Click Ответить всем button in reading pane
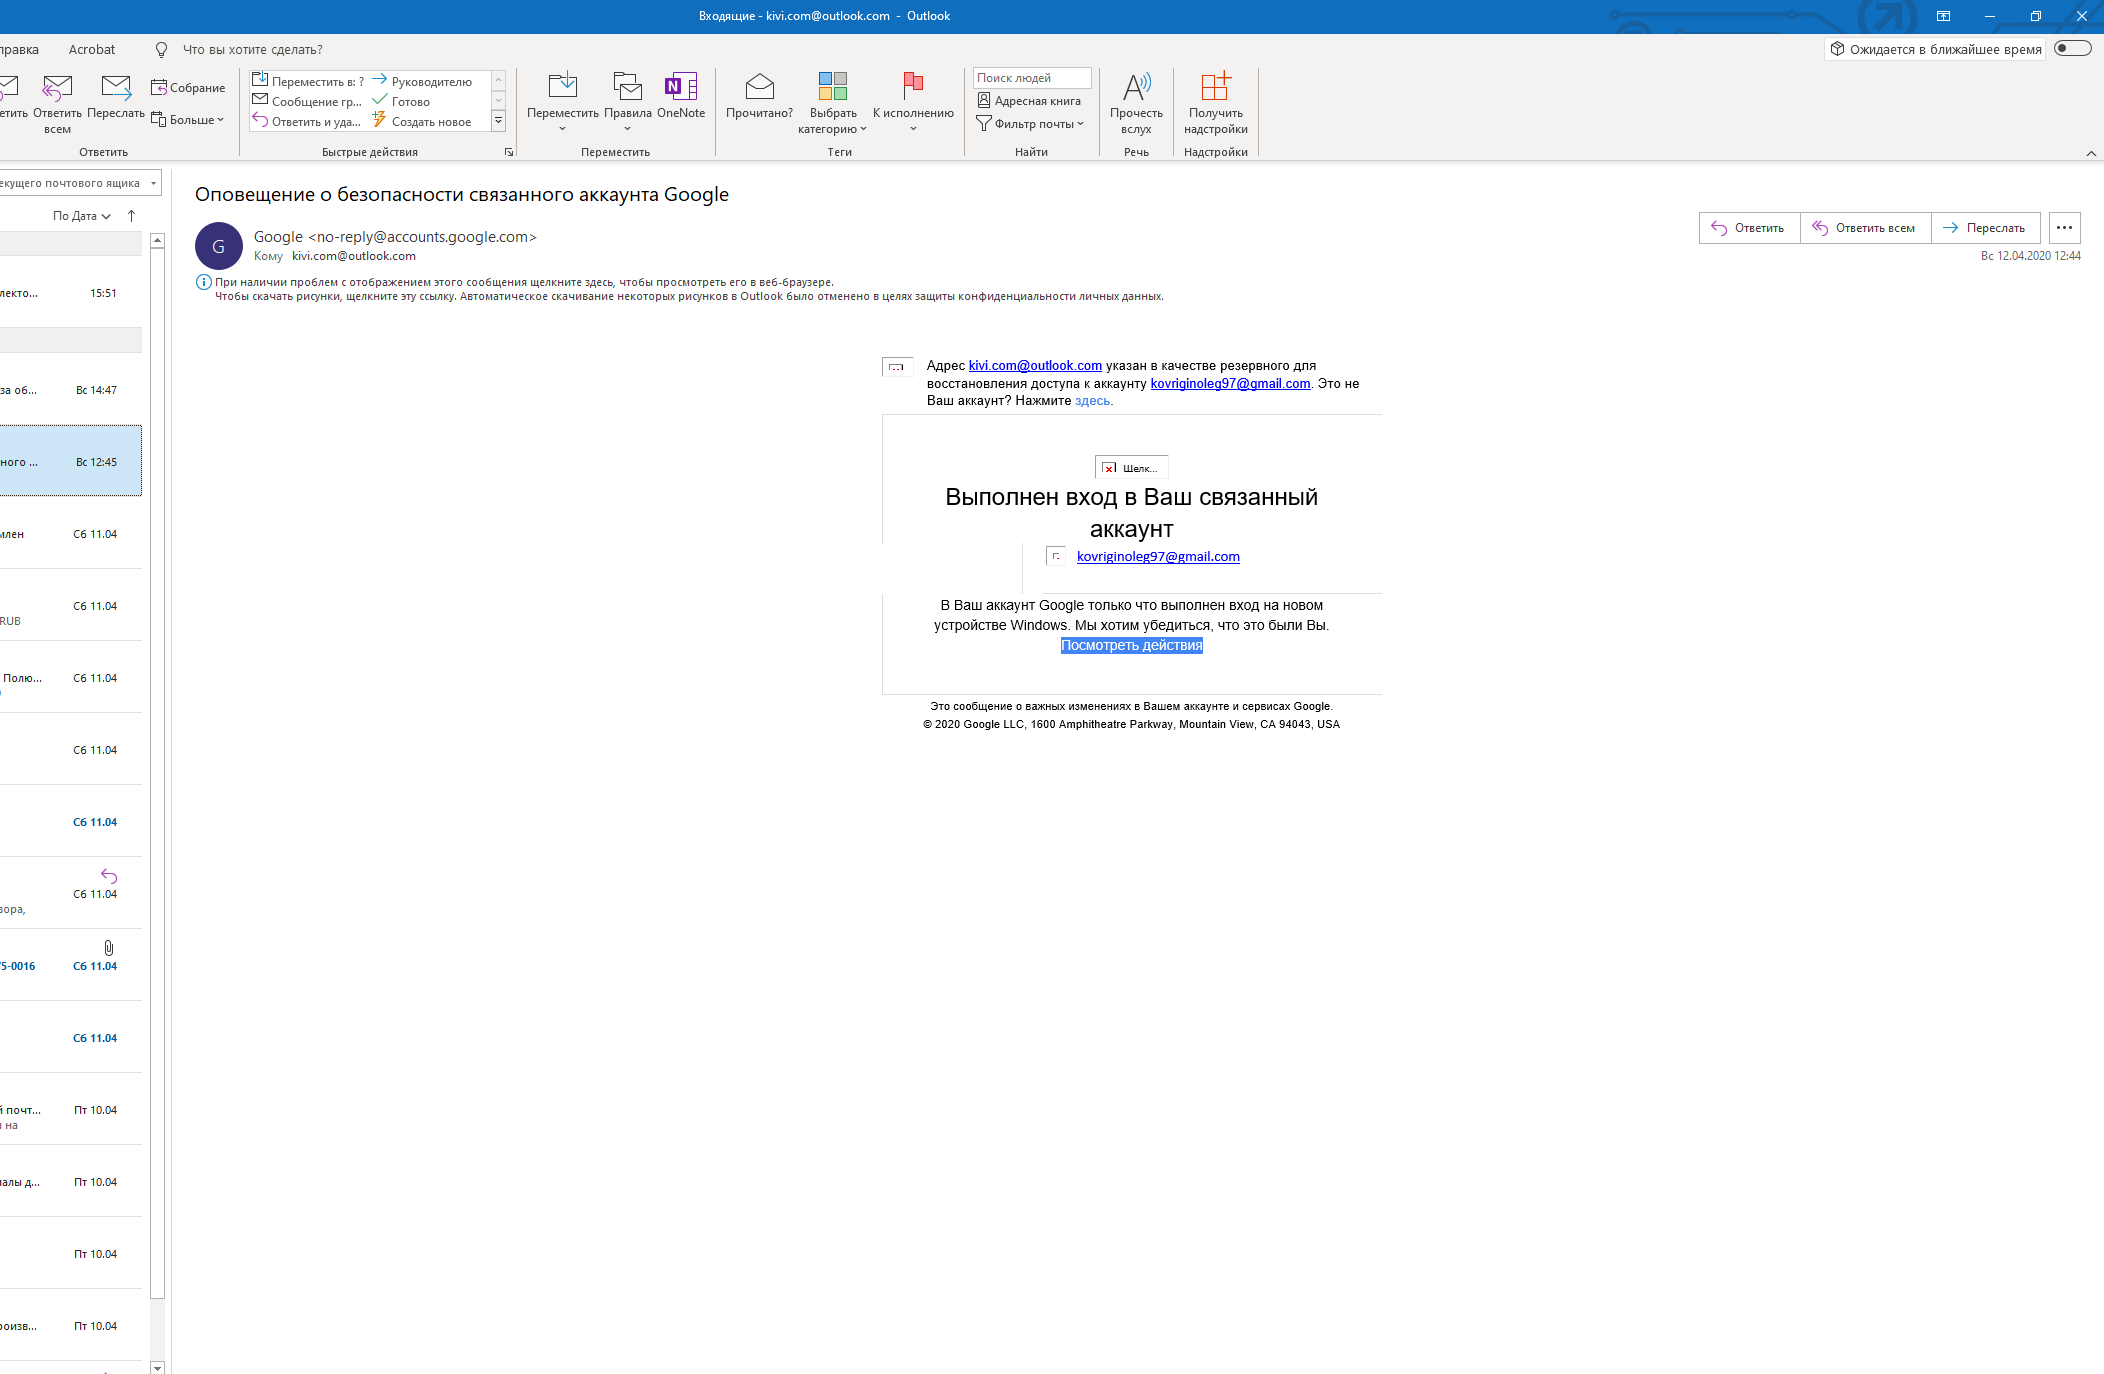The height and width of the screenshot is (1374, 2104). point(1865,228)
